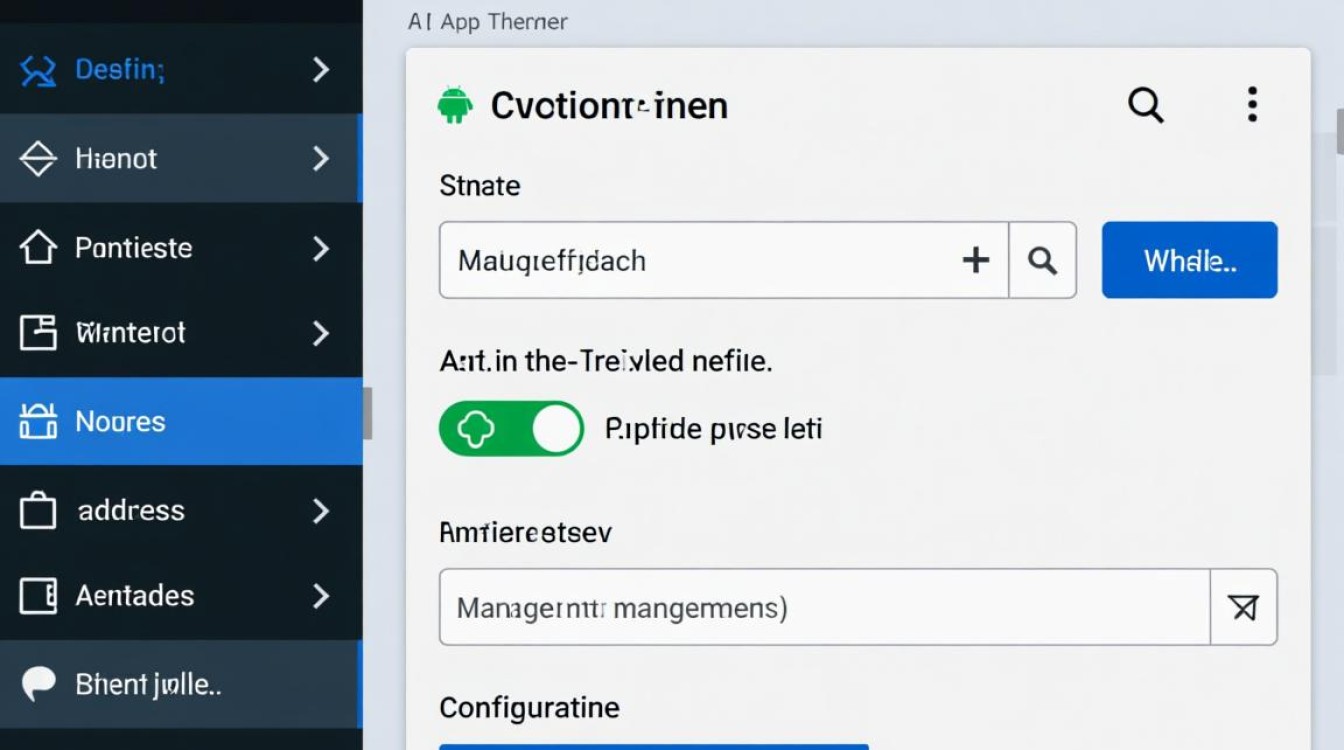This screenshot has width=1344, height=750.
Task: Click the shopping bag icon beside address
Action: click(x=38, y=511)
